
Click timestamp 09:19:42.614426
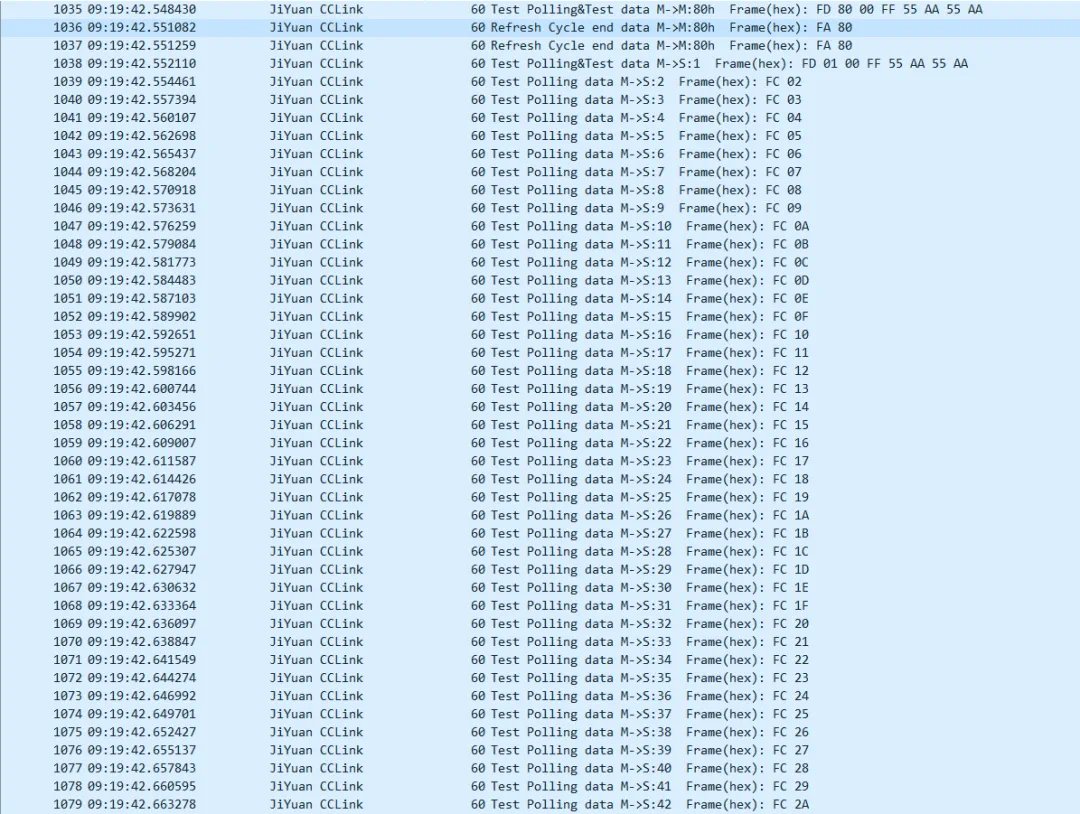[141, 479]
